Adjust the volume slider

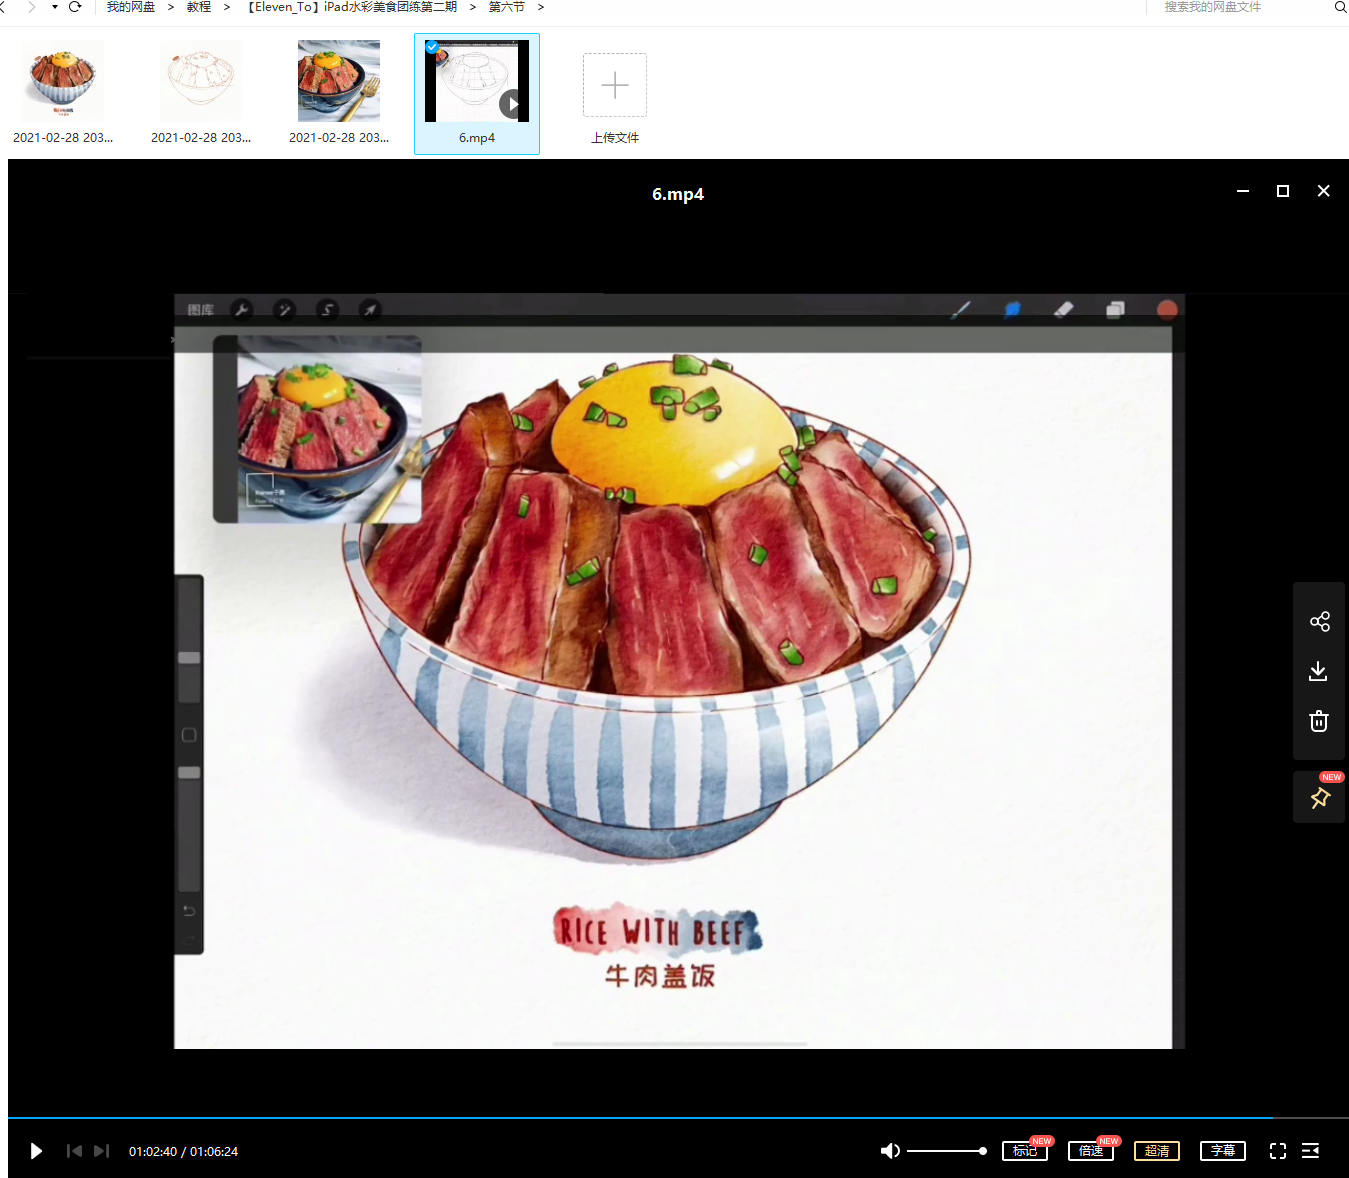pyautogui.click(x=946, y=1151)
